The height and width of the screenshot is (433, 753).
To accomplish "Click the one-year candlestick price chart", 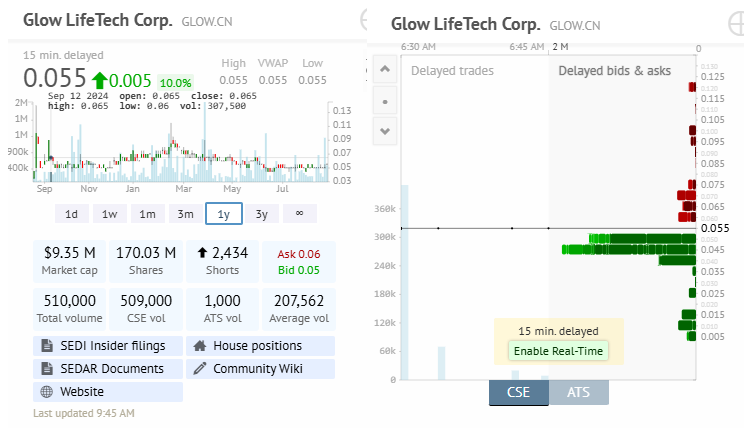I will [181, 144].
